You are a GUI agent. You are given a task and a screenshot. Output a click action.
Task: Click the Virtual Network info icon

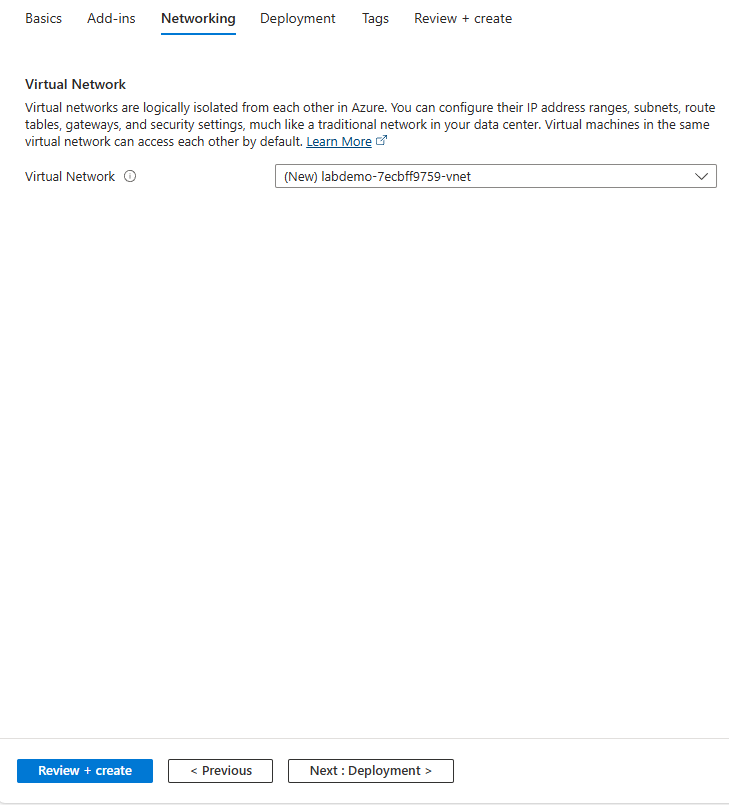pyautogui.click(x=130, y=177)
